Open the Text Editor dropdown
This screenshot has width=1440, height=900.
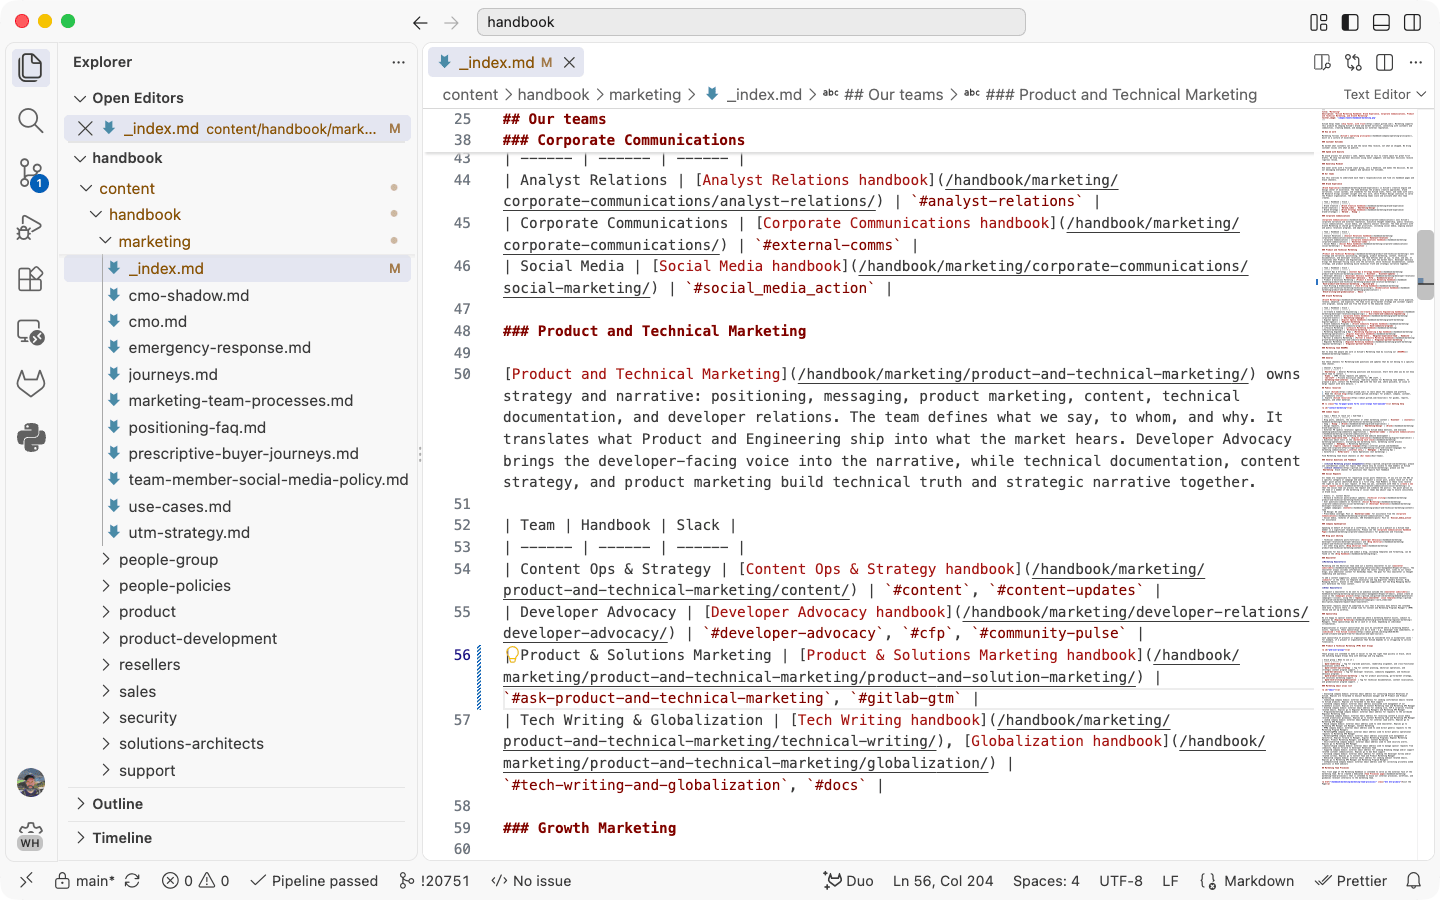(1385, 94)
